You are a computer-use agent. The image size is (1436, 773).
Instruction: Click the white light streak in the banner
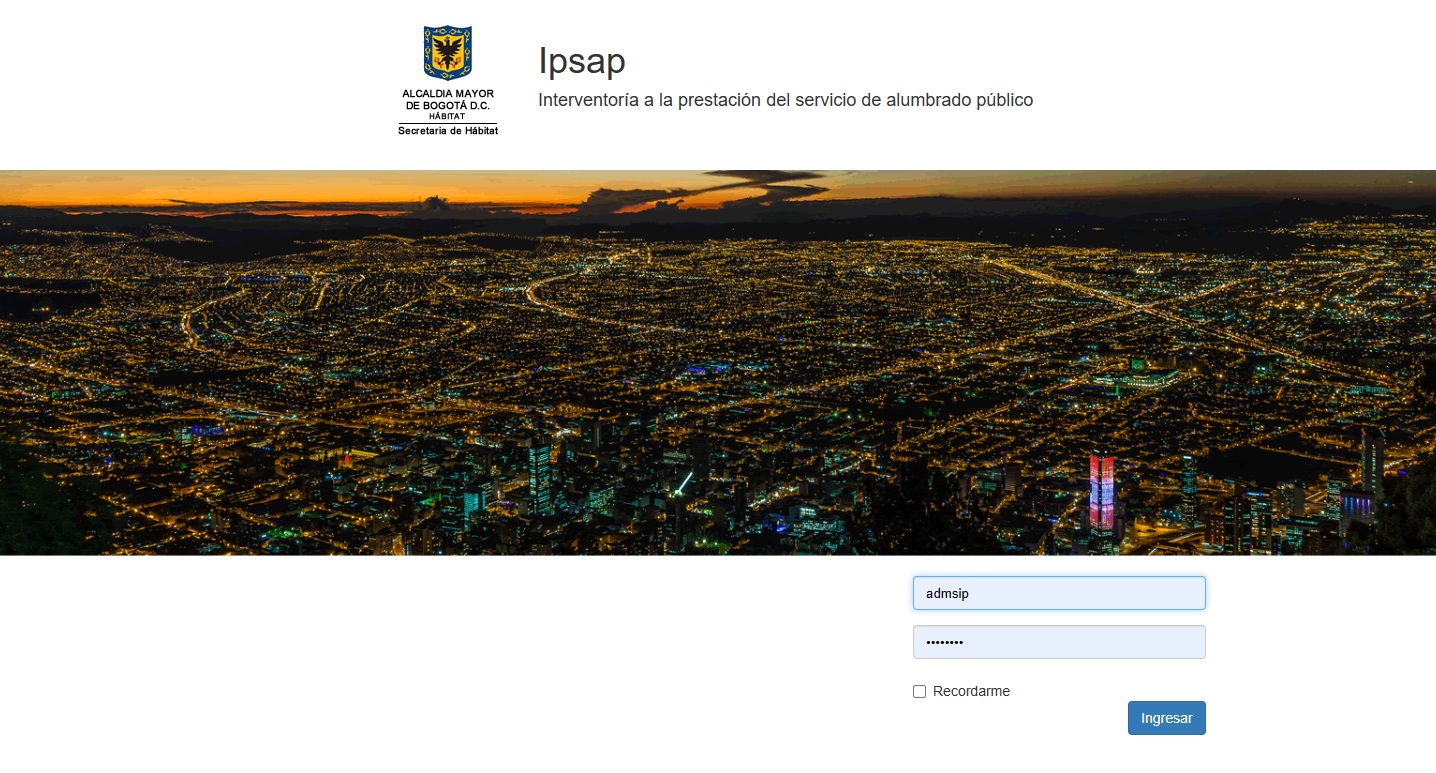pyautogui.click(x=683, y=483)
